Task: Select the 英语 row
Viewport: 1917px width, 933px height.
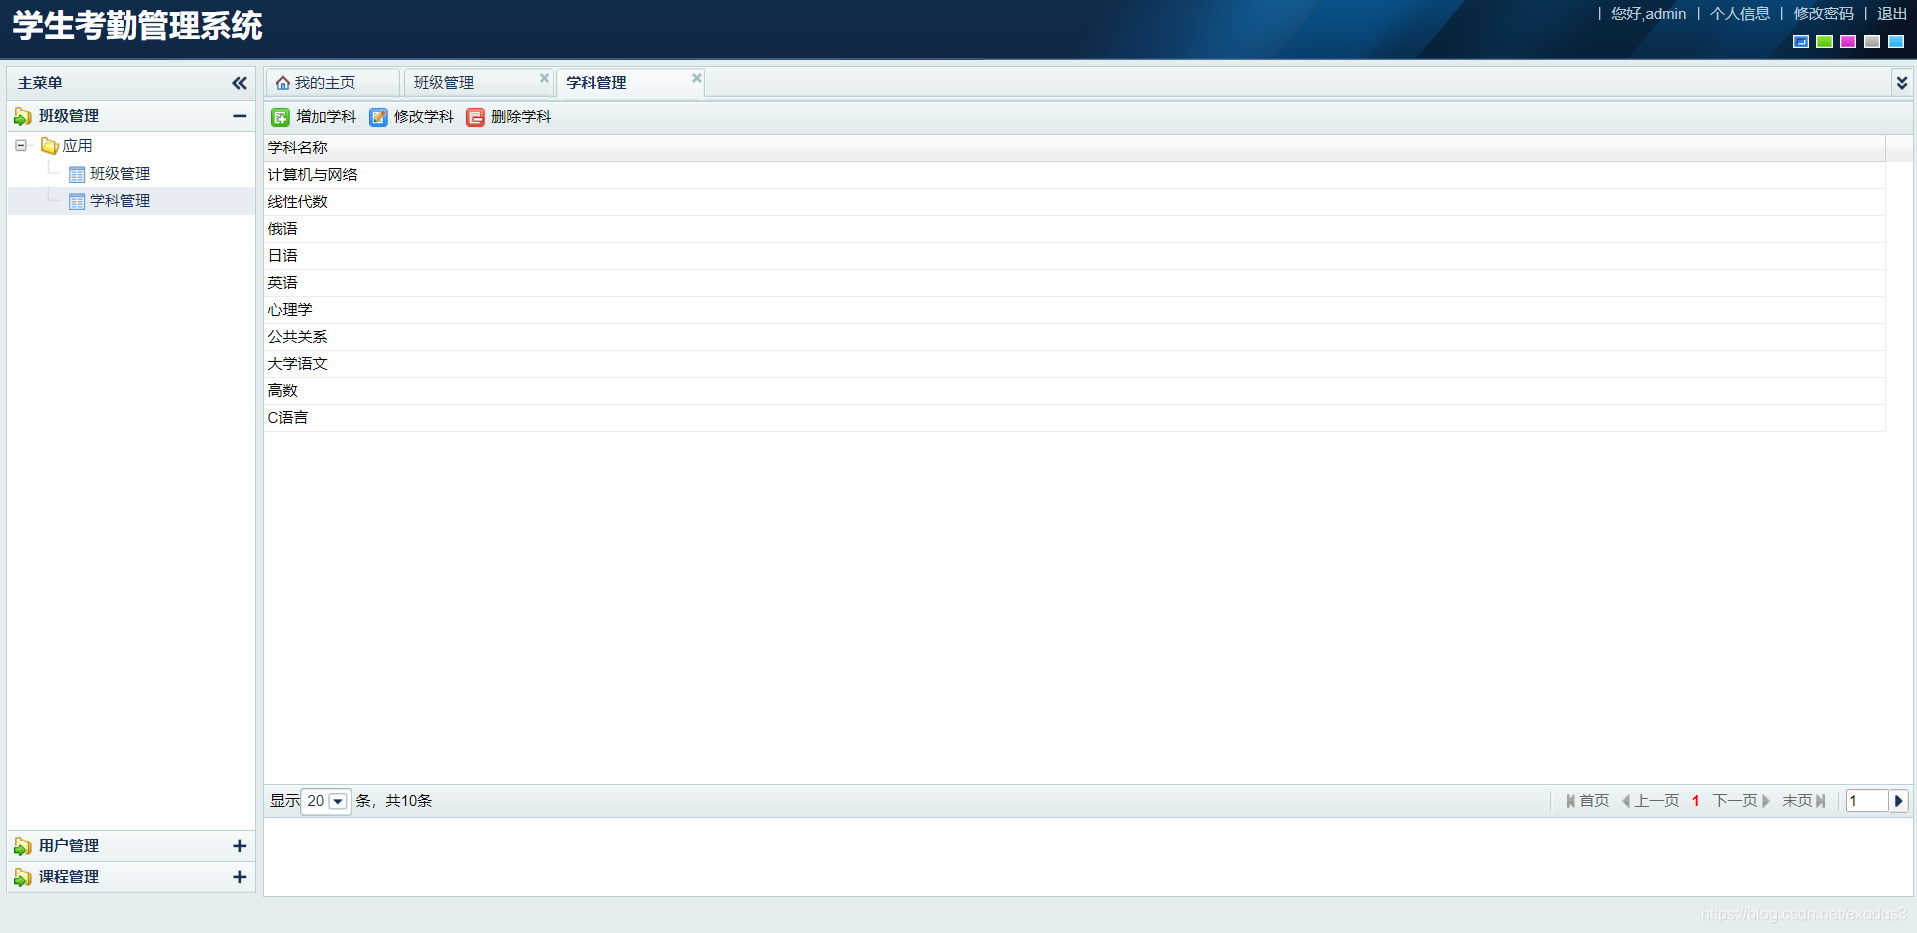Action: pyautogui.click(x=1075, y=283)
